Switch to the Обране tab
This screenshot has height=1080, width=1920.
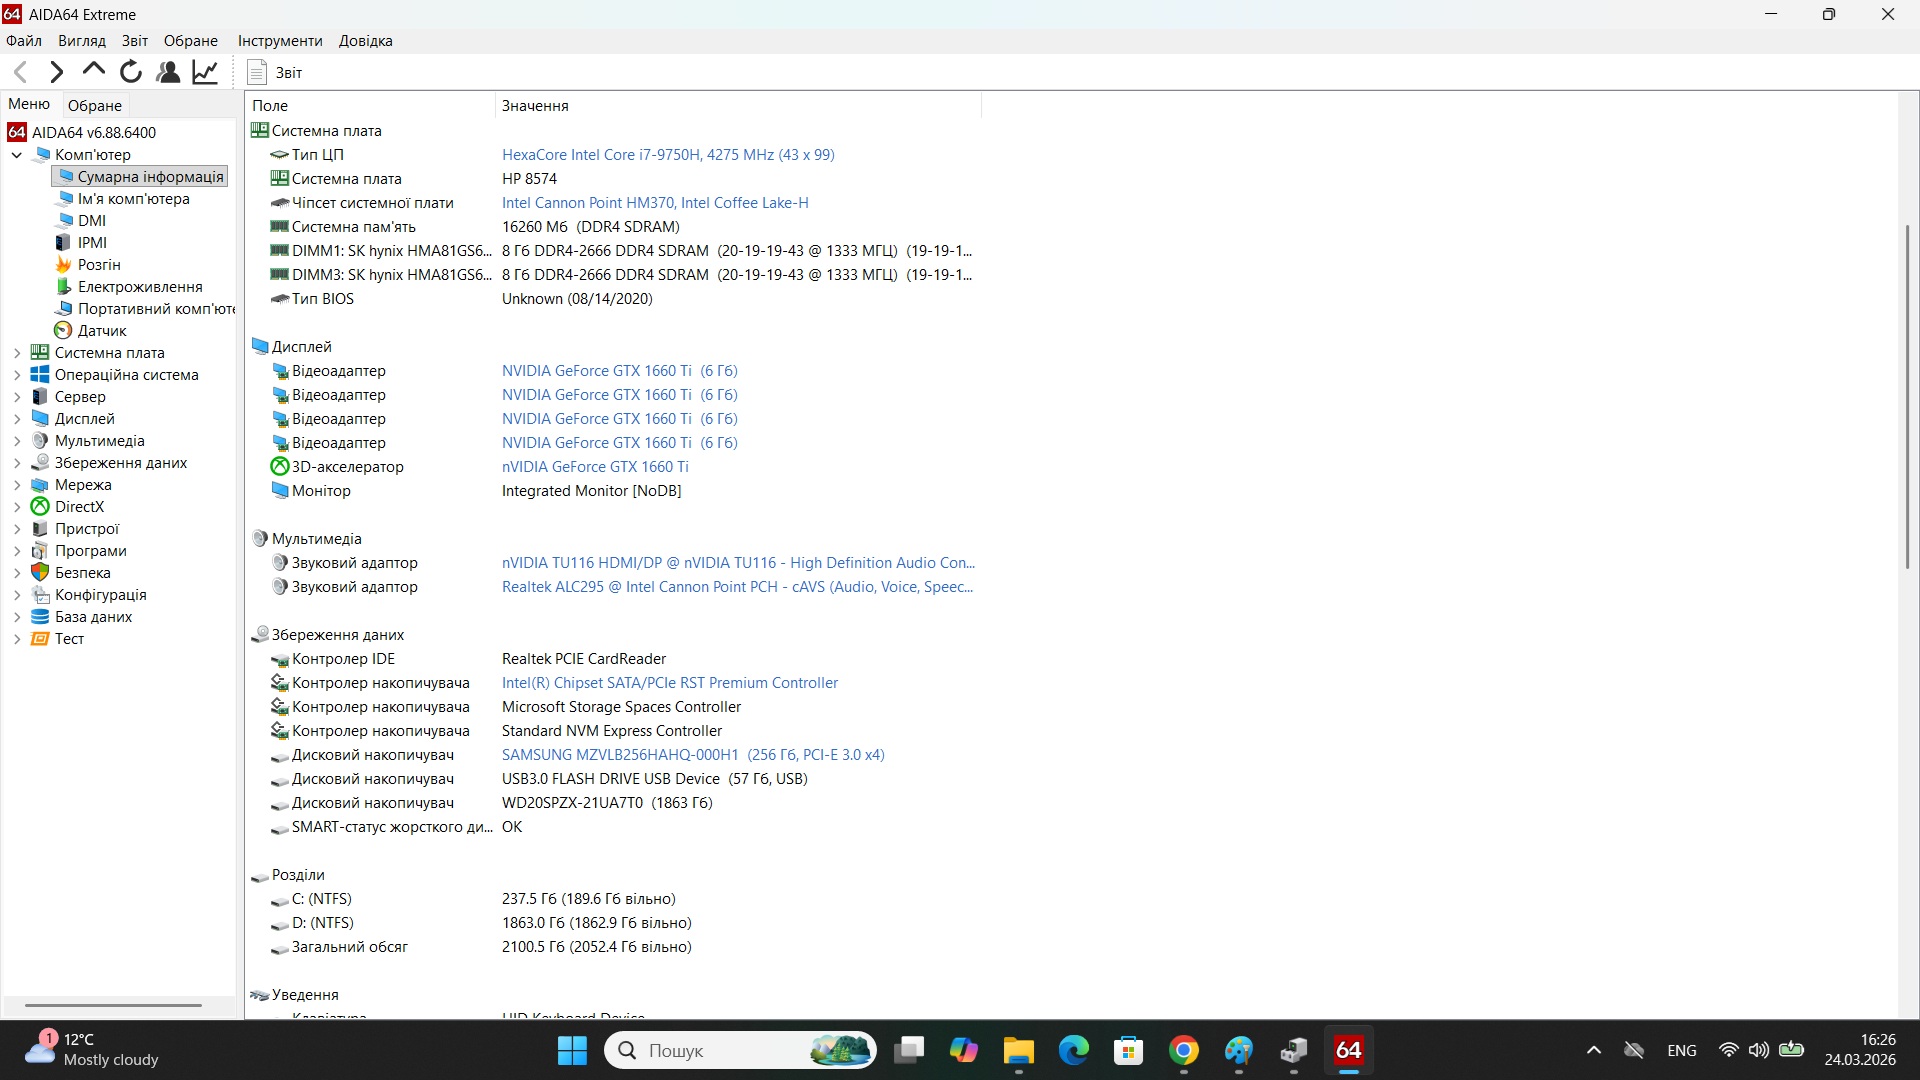[94, 104]
